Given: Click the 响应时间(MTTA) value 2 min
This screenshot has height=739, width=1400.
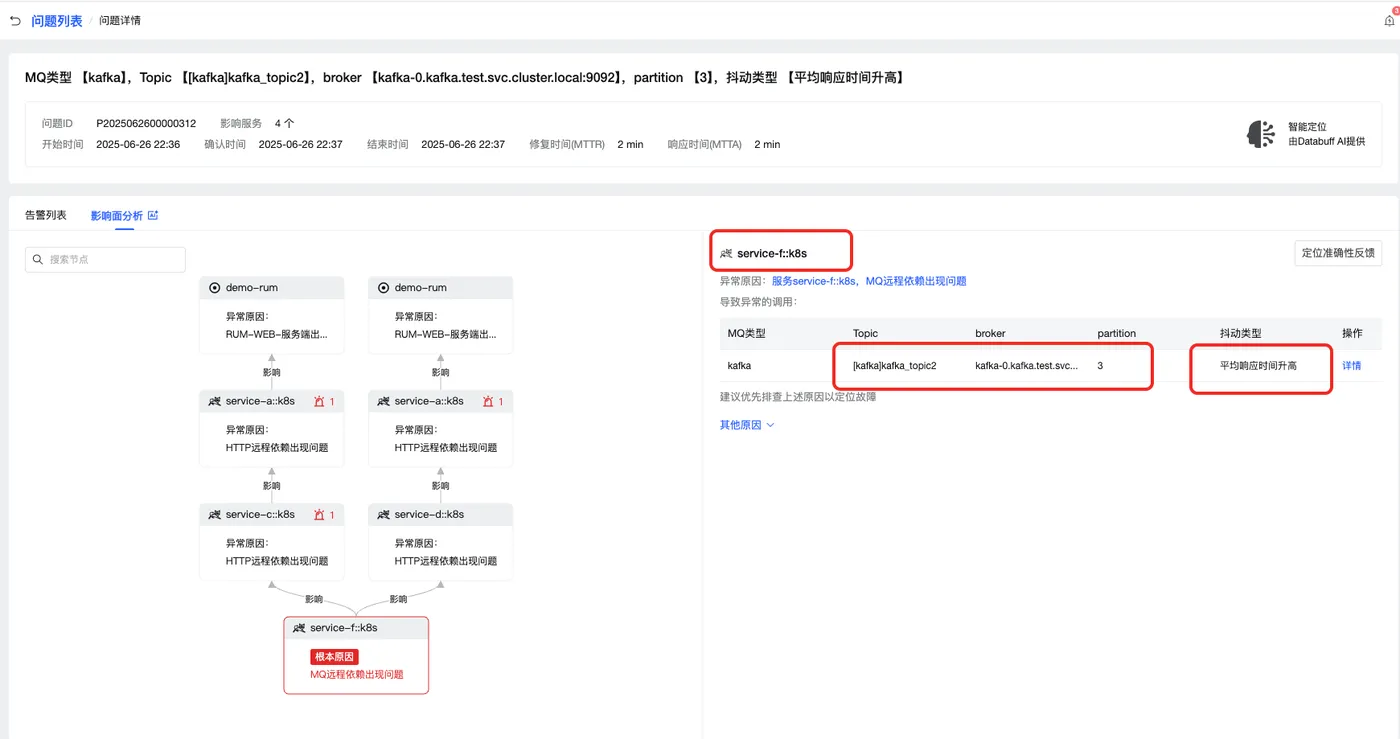Looking at the screenshot, I should [767, 145].
